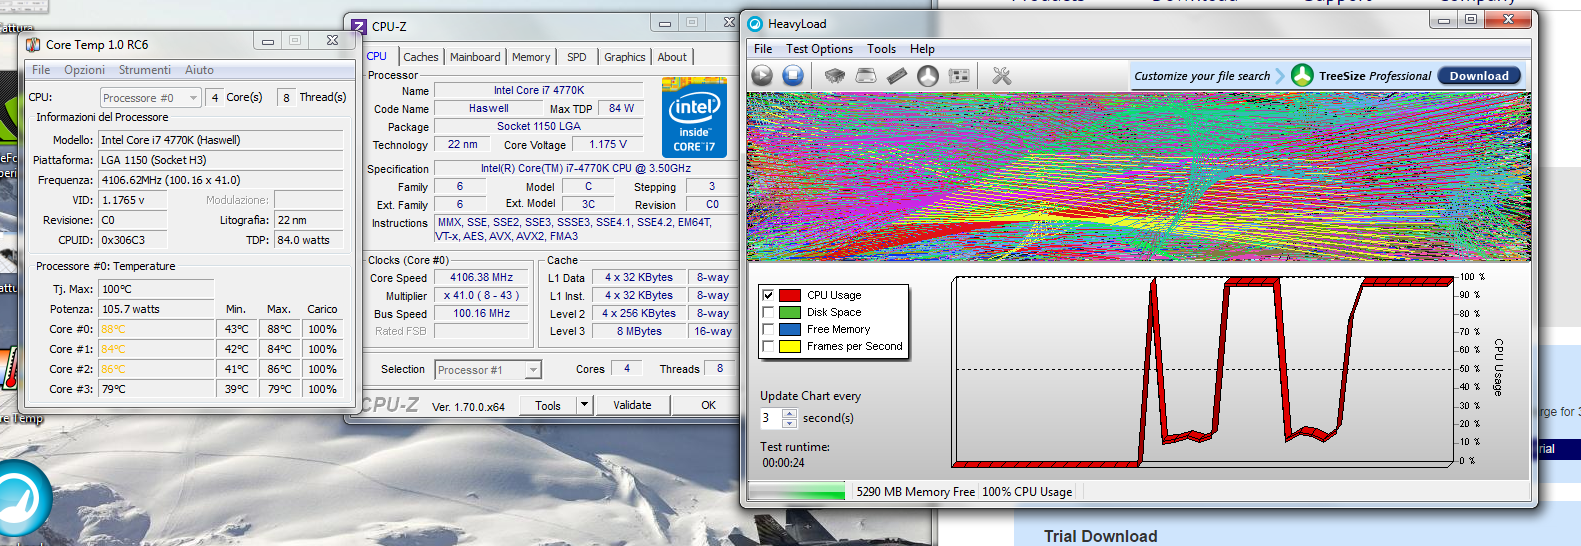Click the Core #2 temperature 86°C value
Screen dimensions: 1581x546
point(157,369)
